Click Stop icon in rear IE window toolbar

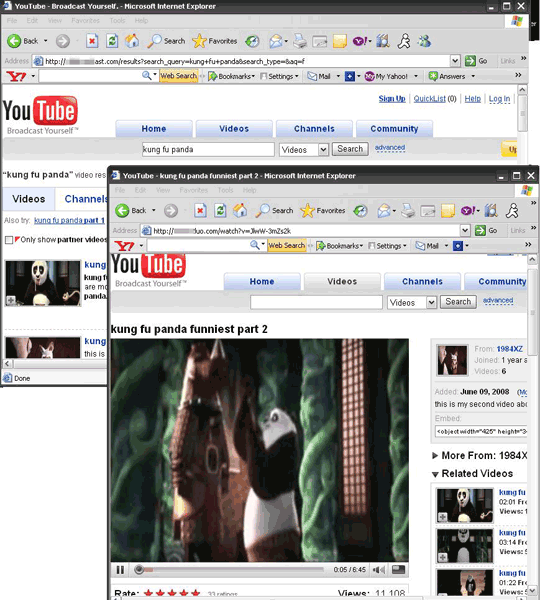pos(92,41)
